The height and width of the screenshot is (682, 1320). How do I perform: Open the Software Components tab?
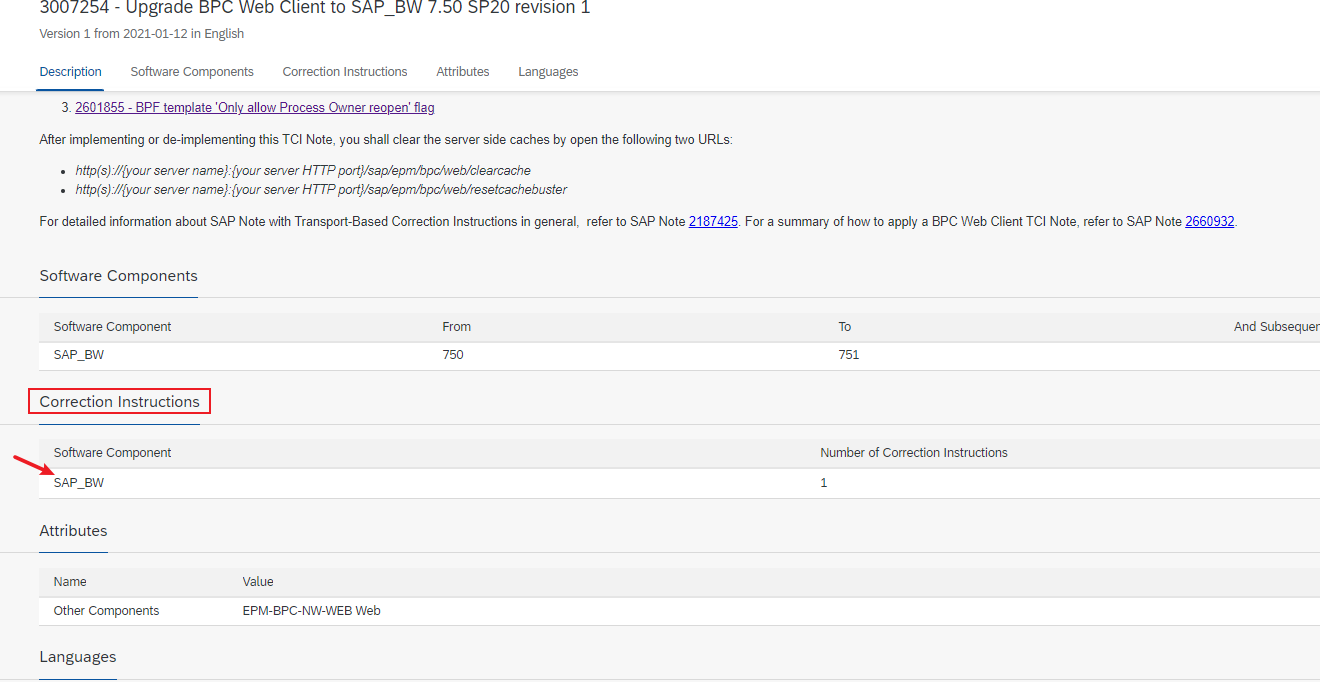(192, 72)
